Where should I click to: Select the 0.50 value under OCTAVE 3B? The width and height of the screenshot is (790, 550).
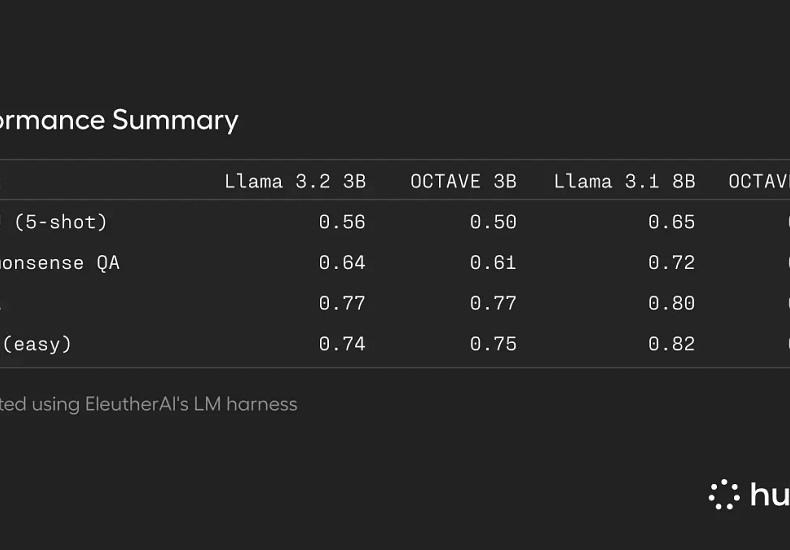493,222
